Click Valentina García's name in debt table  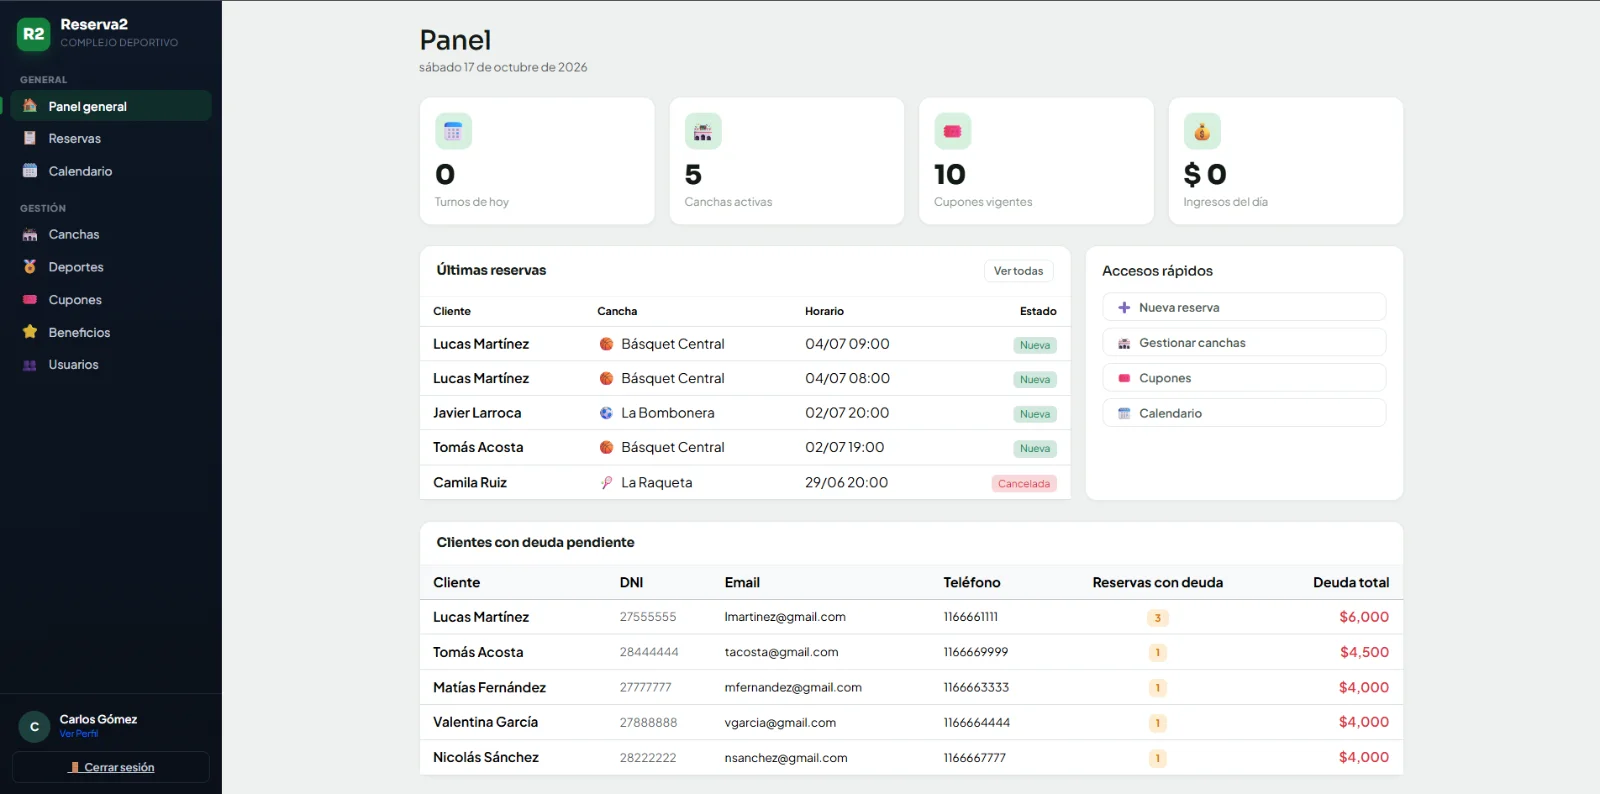pyautogui.click(x=485, y=722)
